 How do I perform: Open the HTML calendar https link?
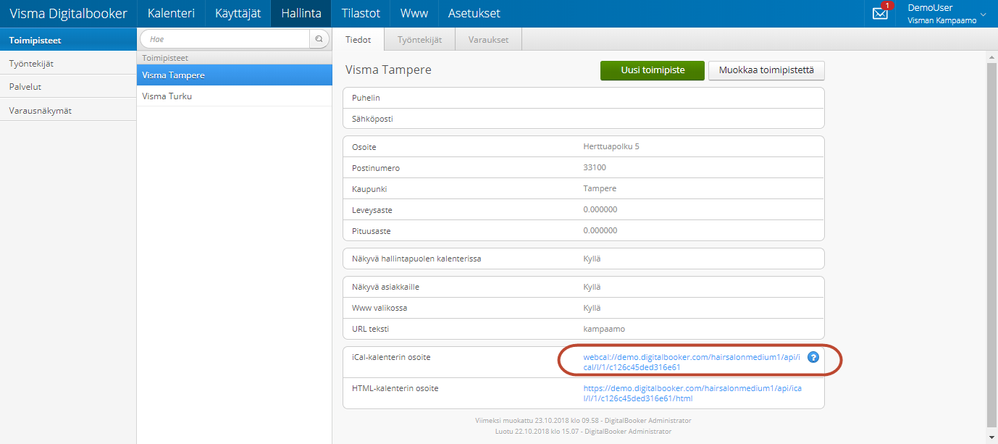(693, 393)
